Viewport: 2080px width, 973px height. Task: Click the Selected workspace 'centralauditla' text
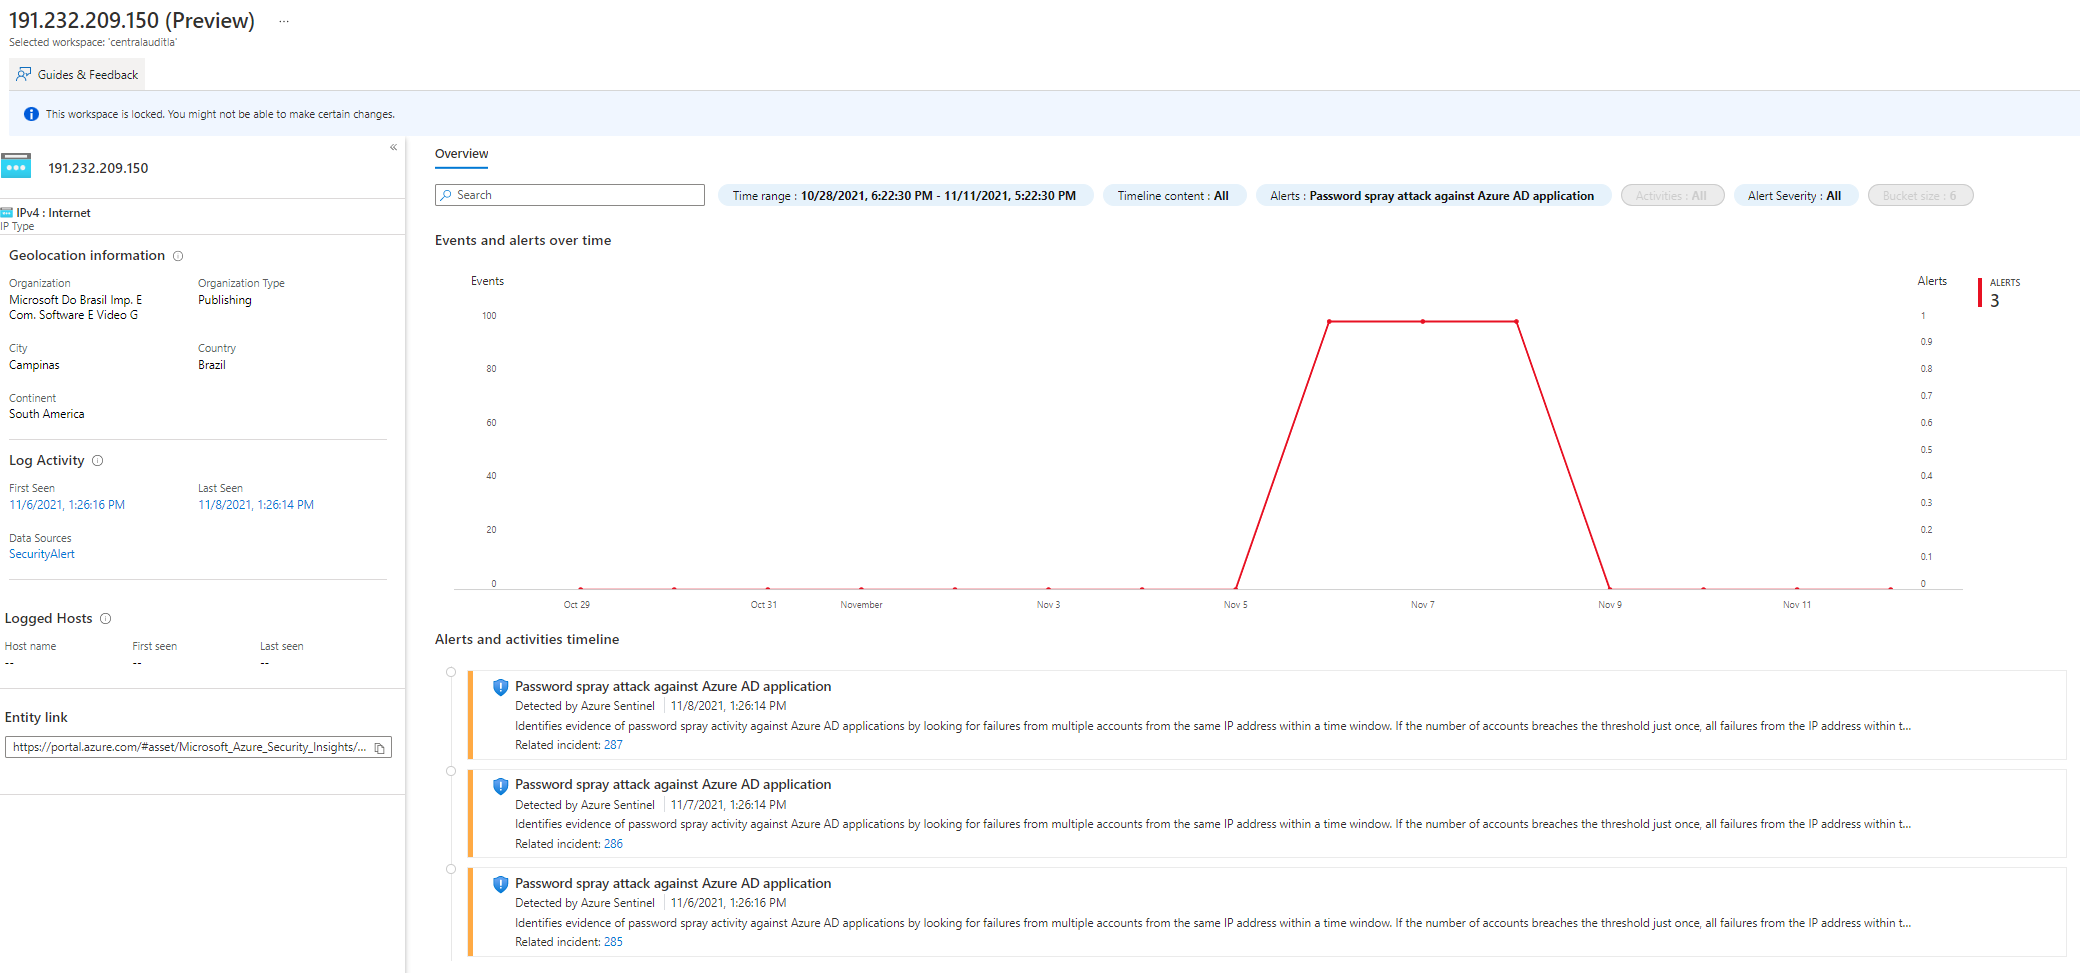(x=93, y=43)
